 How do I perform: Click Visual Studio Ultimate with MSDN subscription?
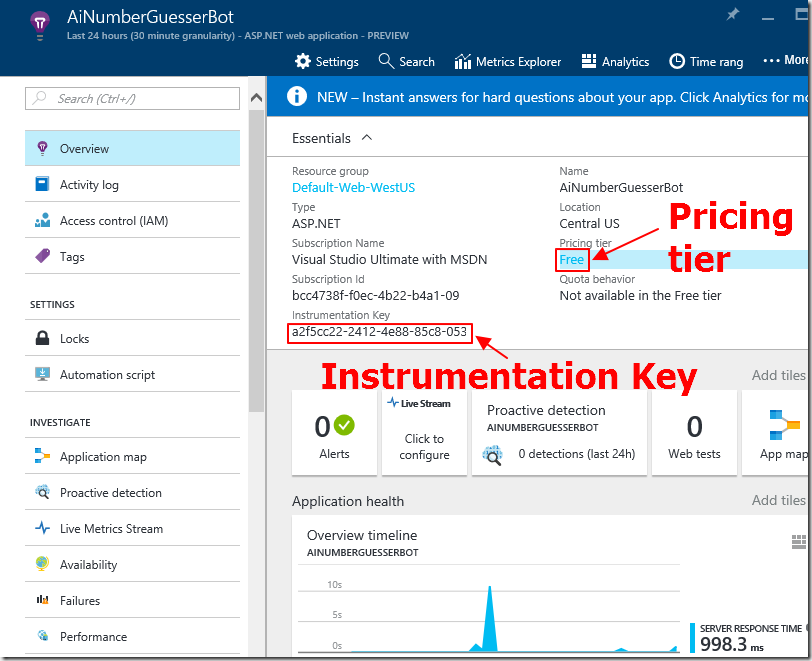389,260
